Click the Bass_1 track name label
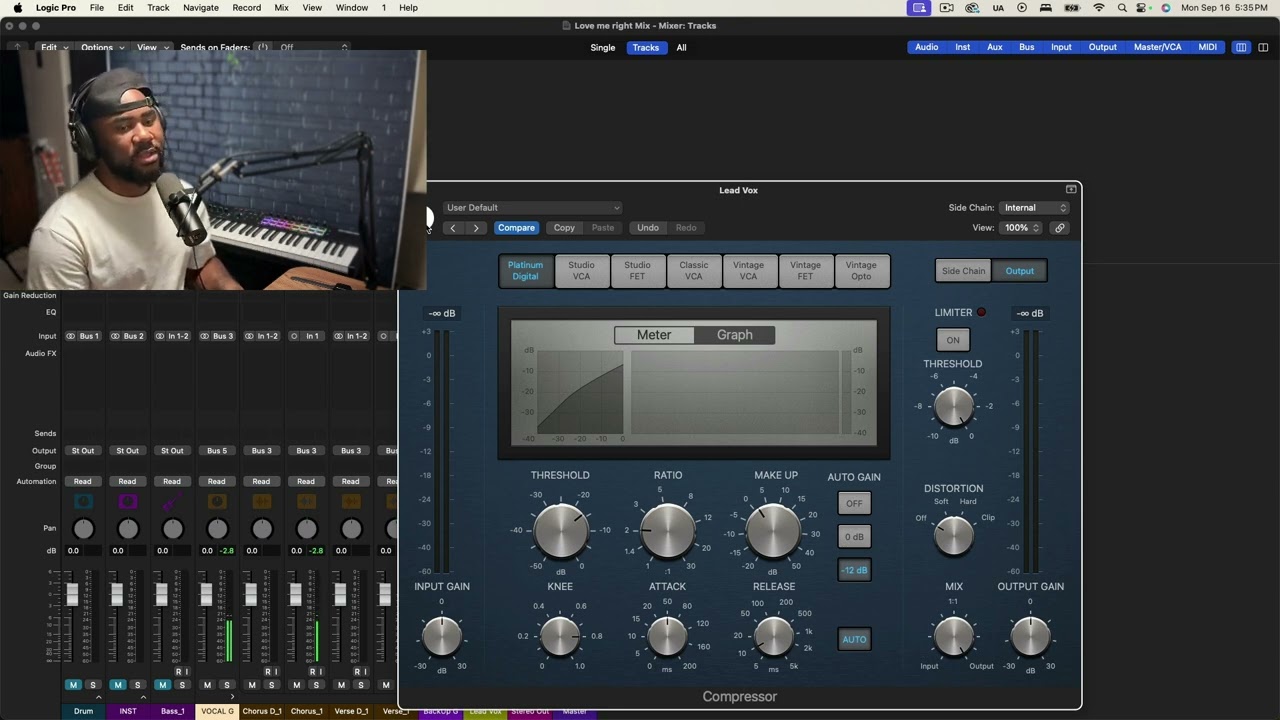Image resolution: width=1280 pixels, height=720 pixels. point(173,711)
